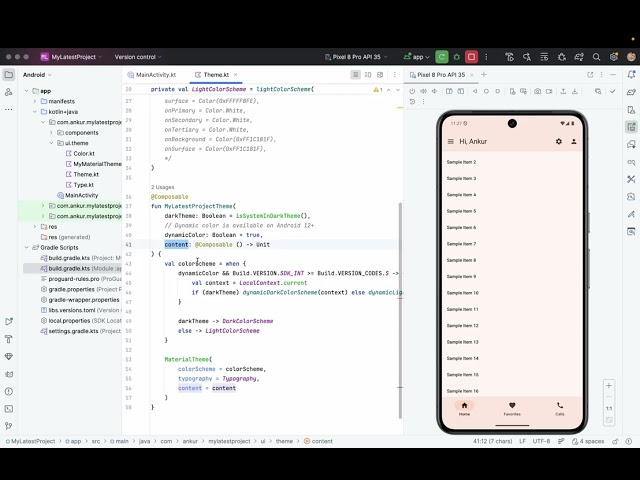
Task: Open Git tool window at sidebar bottom
Action: point(9,426)
